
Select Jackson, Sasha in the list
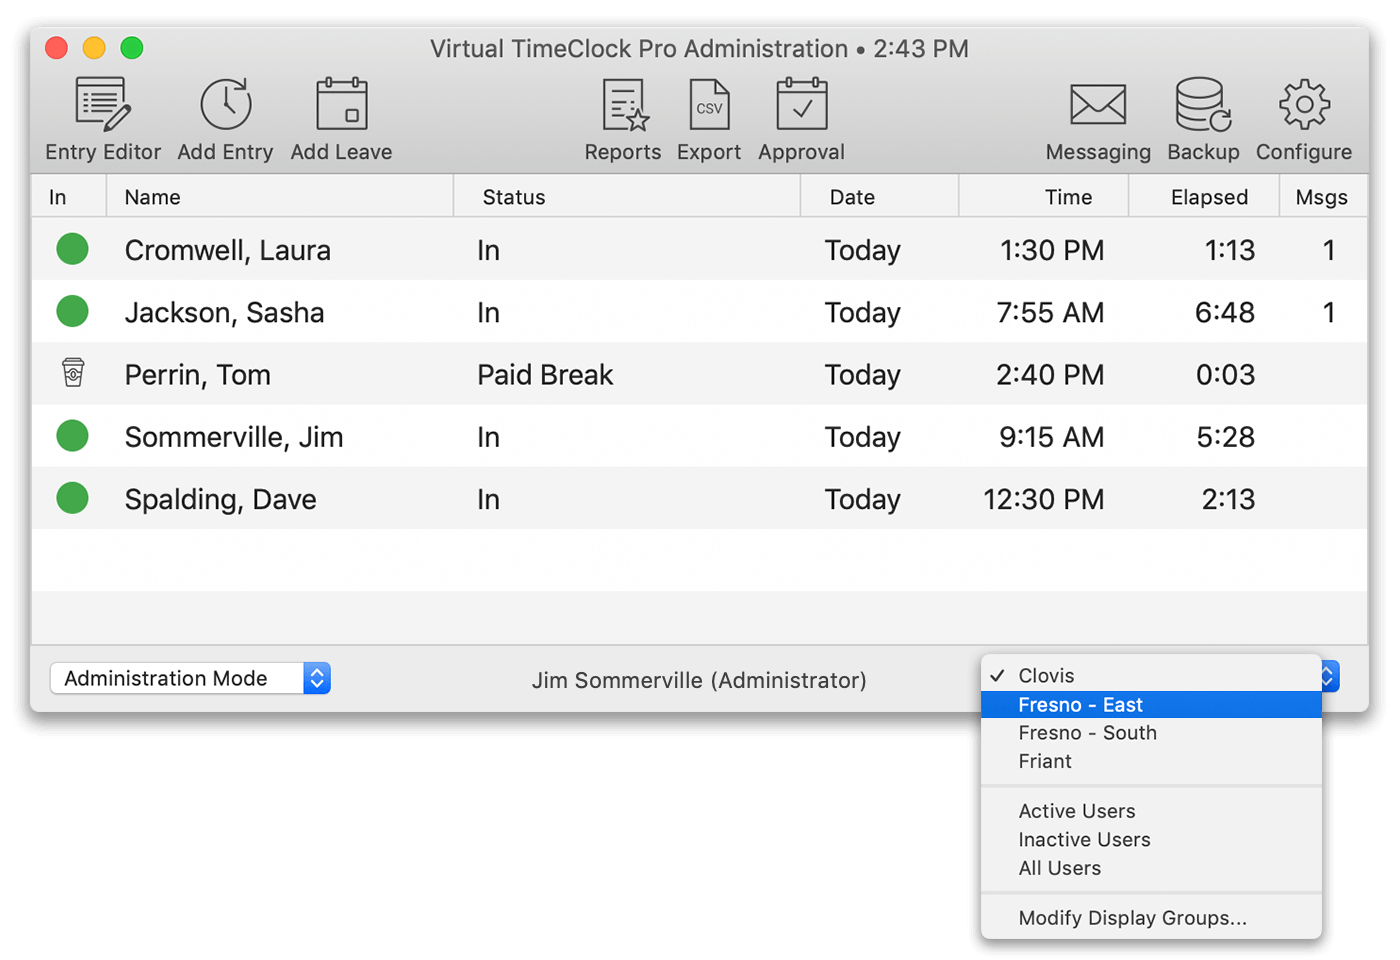coord(224,313)
